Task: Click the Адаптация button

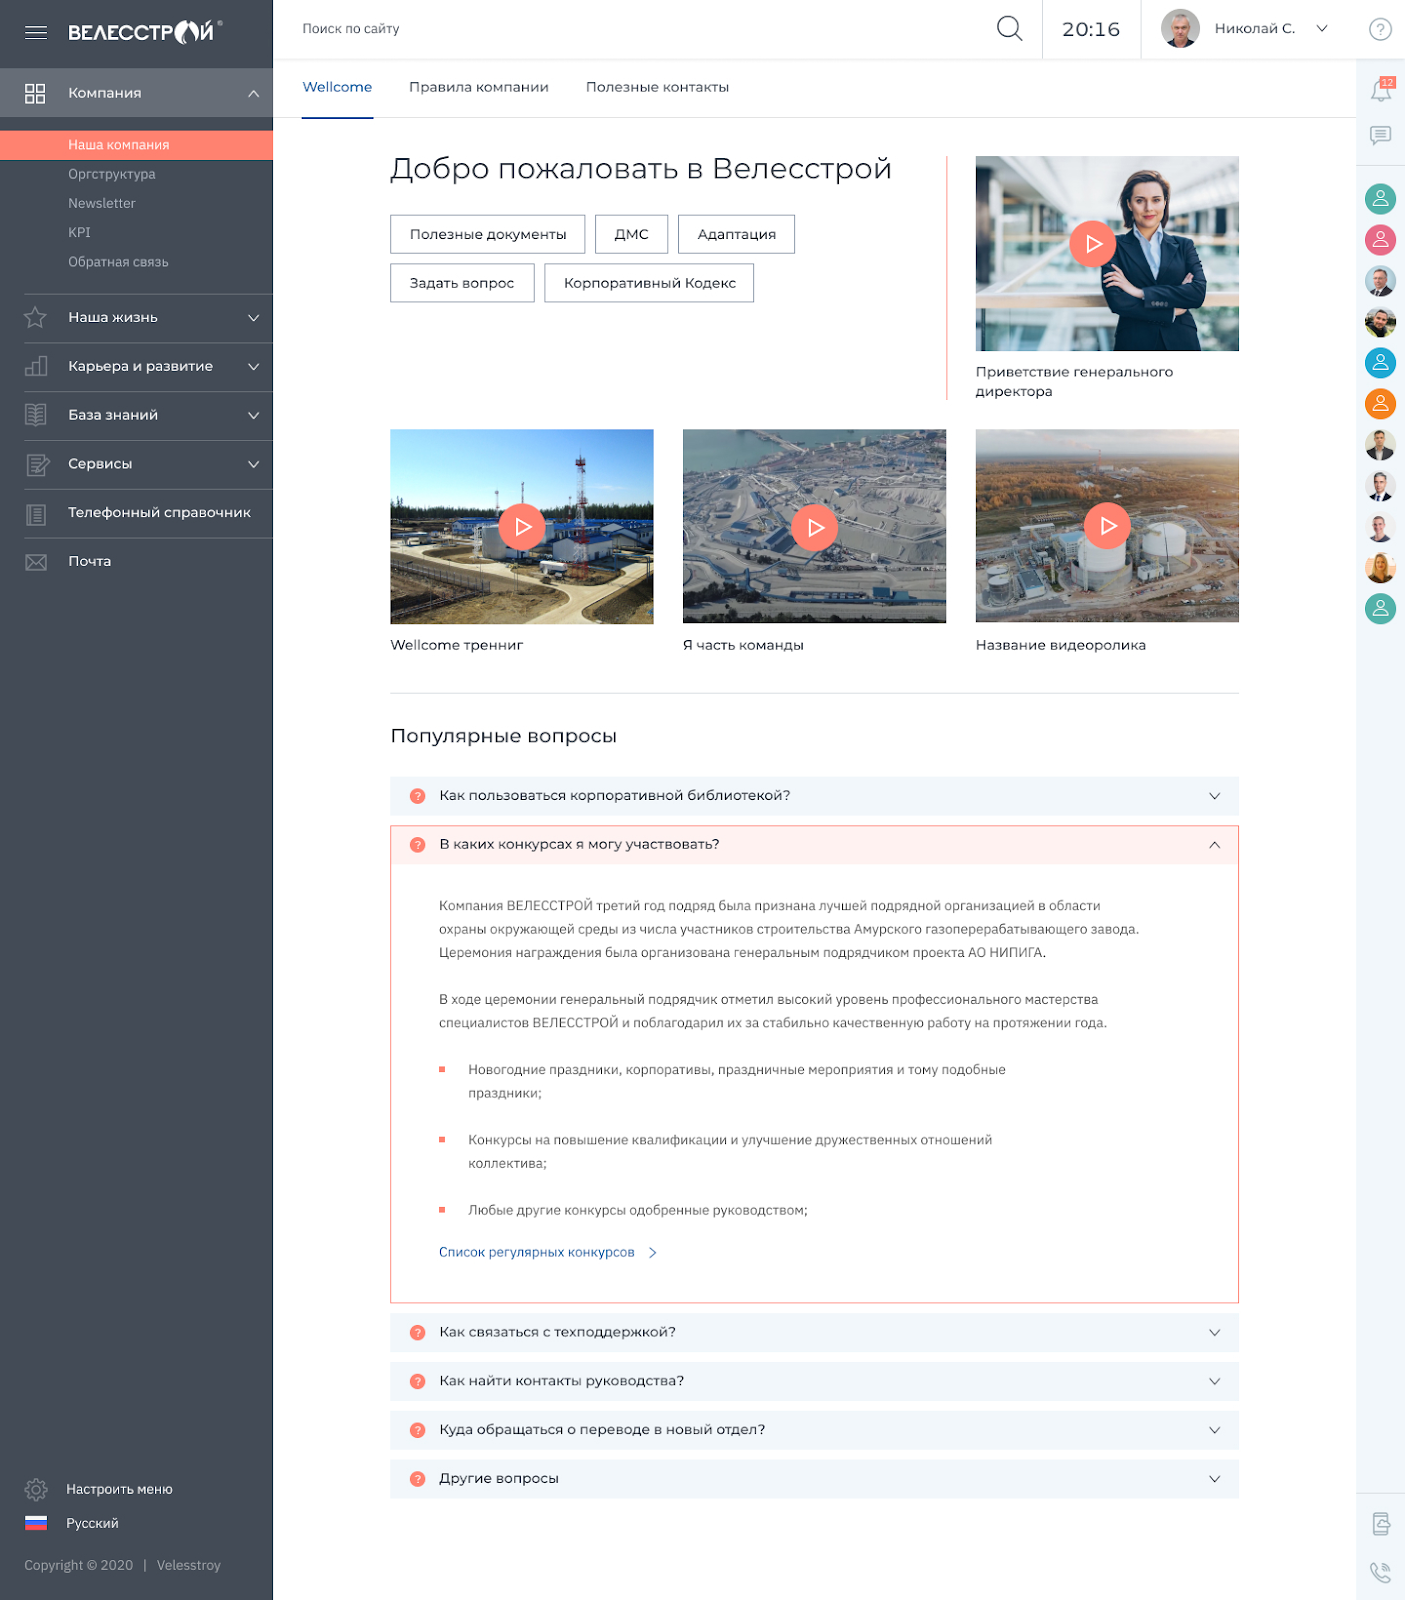Action: click(736, 234)
